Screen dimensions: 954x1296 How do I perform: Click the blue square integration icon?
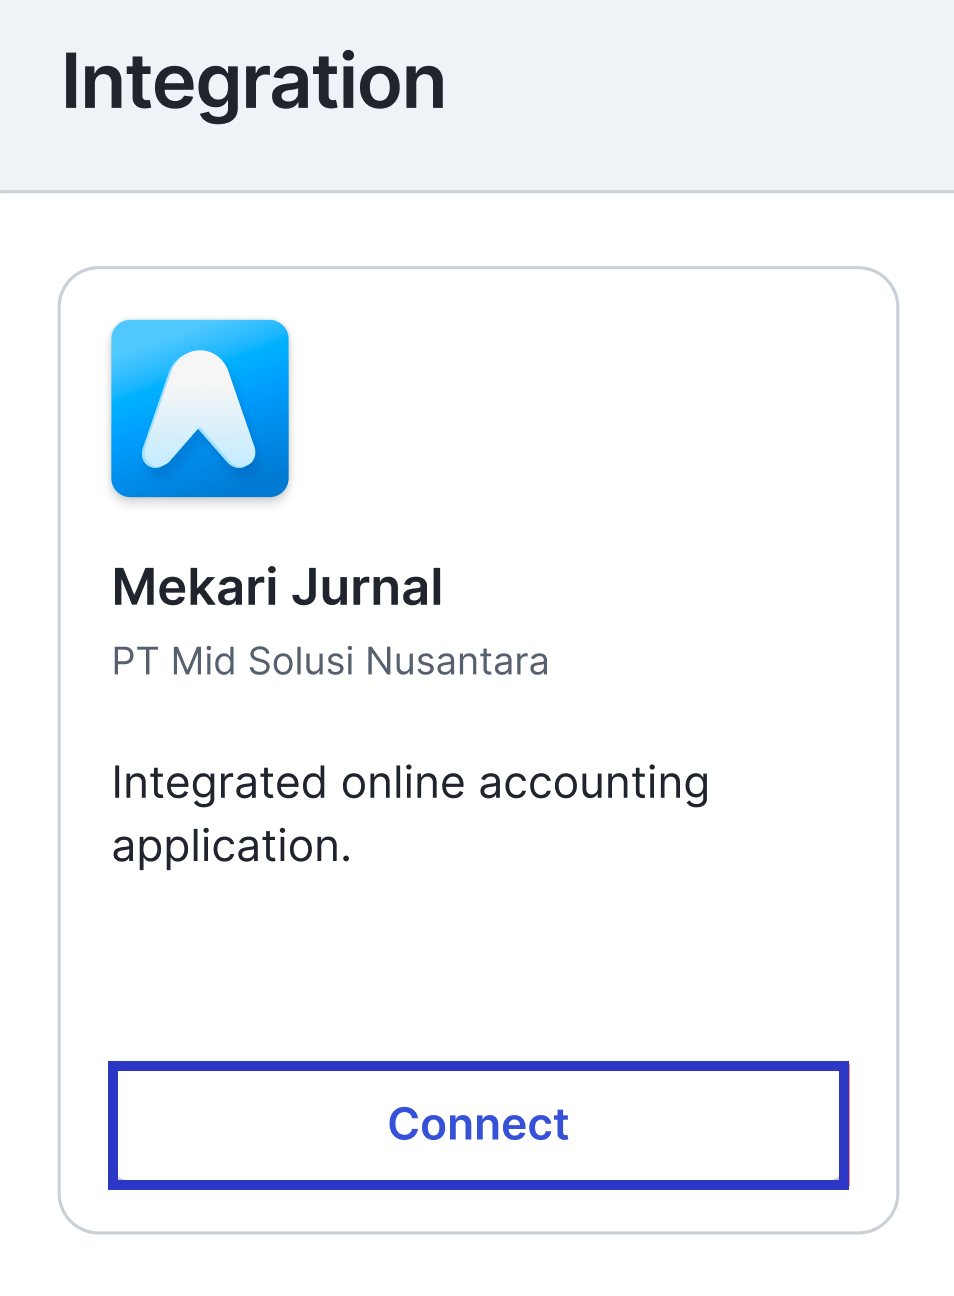200,408
